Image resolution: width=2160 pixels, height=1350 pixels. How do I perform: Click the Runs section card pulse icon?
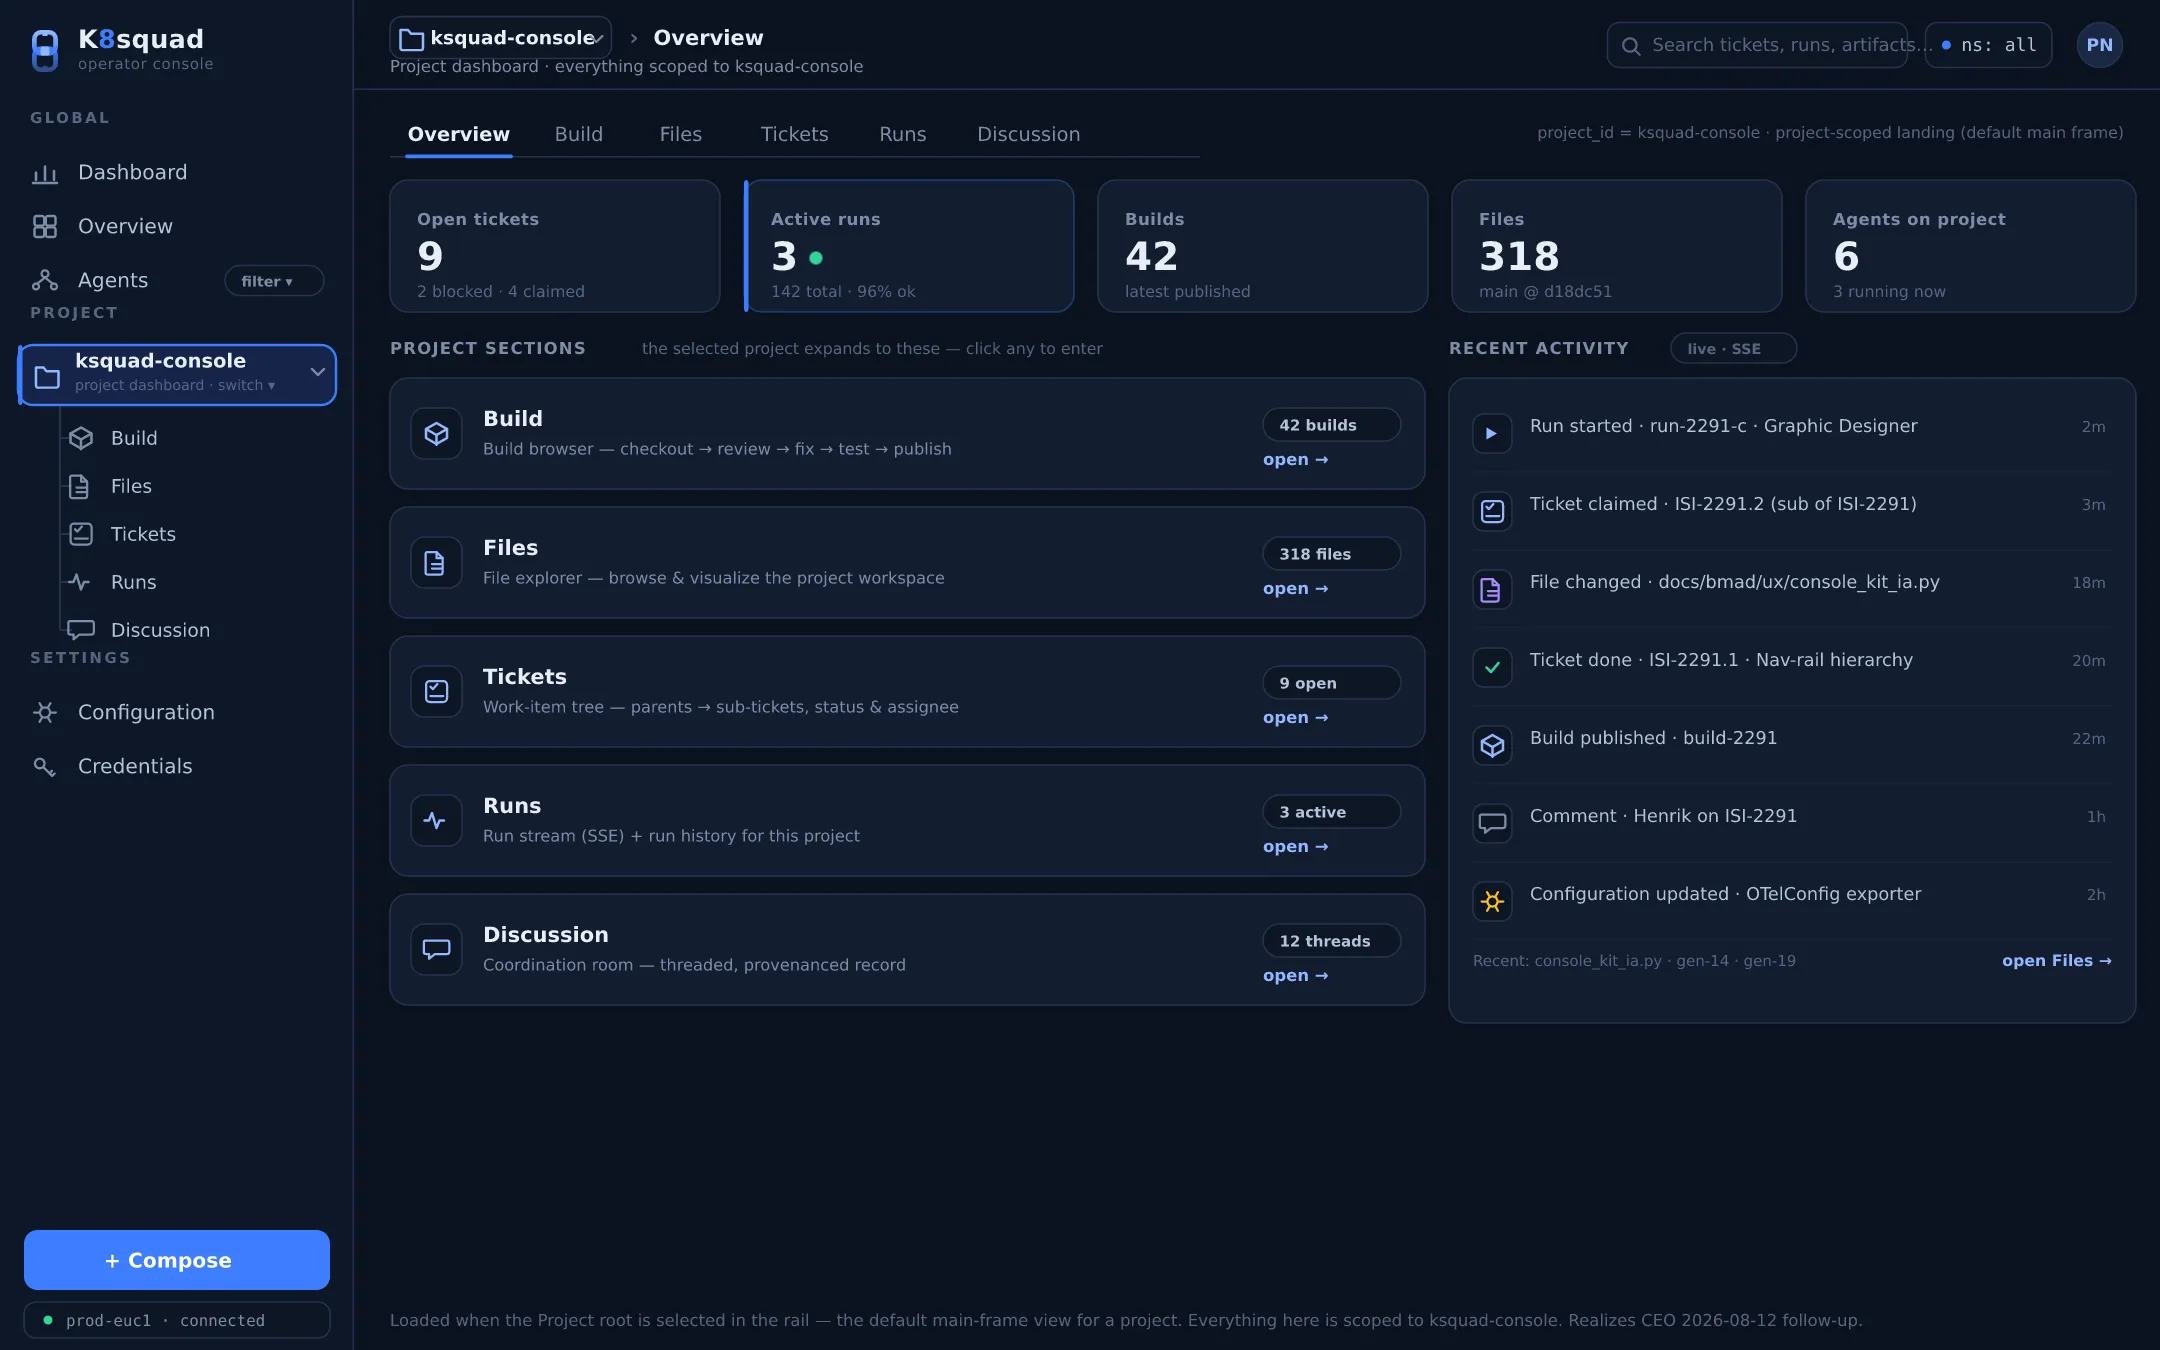coord(436,821)
